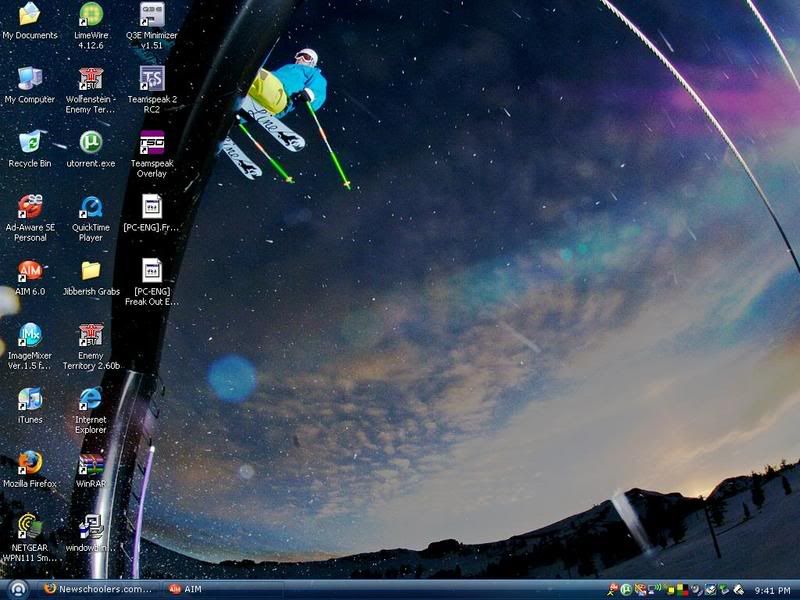Open the LimeWire 4.12.6 shortcut
Viewport: 800px width, 600px height.
pos(91,15)
